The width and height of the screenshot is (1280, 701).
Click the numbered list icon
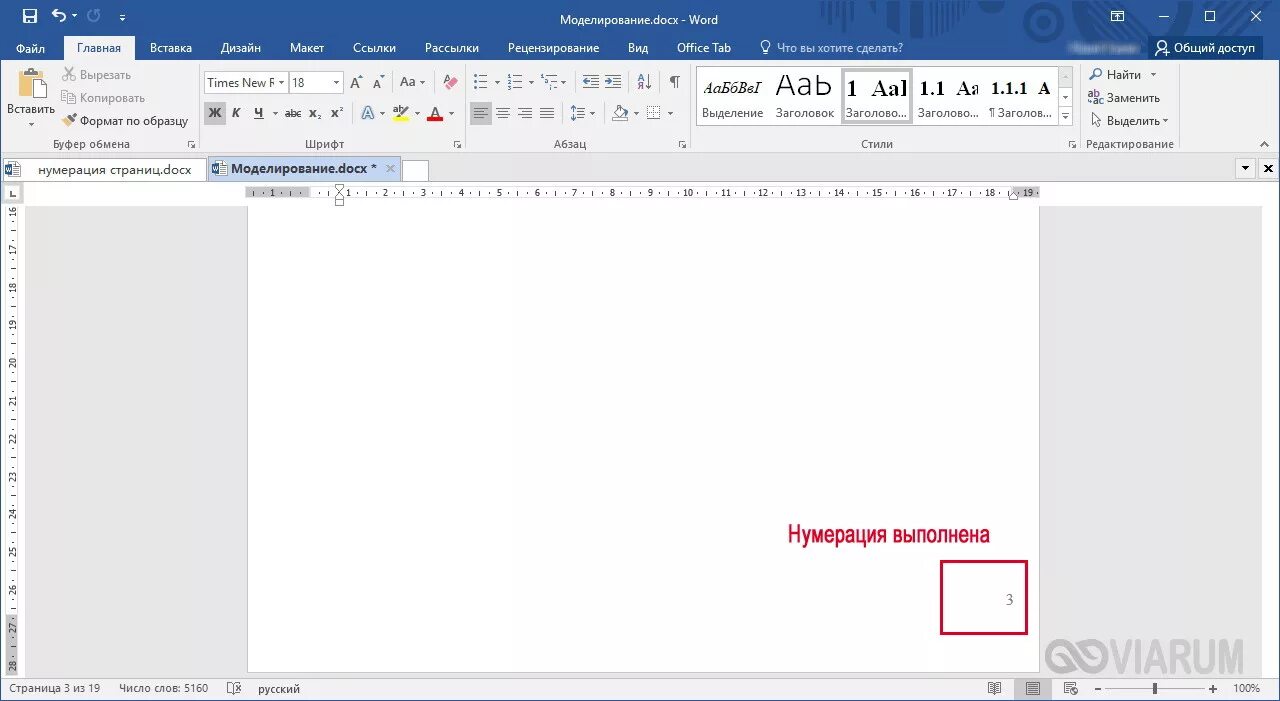515,83
